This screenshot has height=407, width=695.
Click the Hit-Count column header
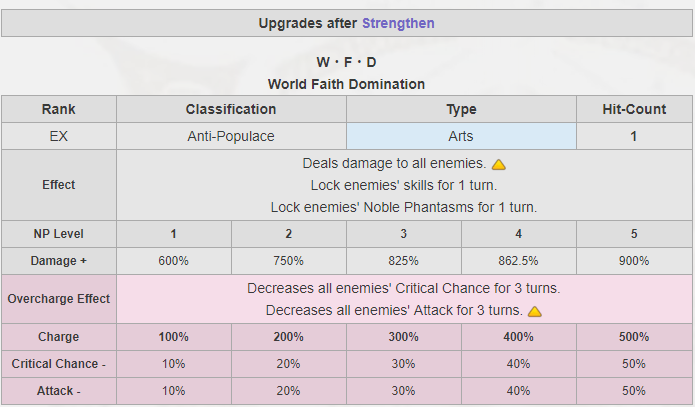(x=634, y=109)
